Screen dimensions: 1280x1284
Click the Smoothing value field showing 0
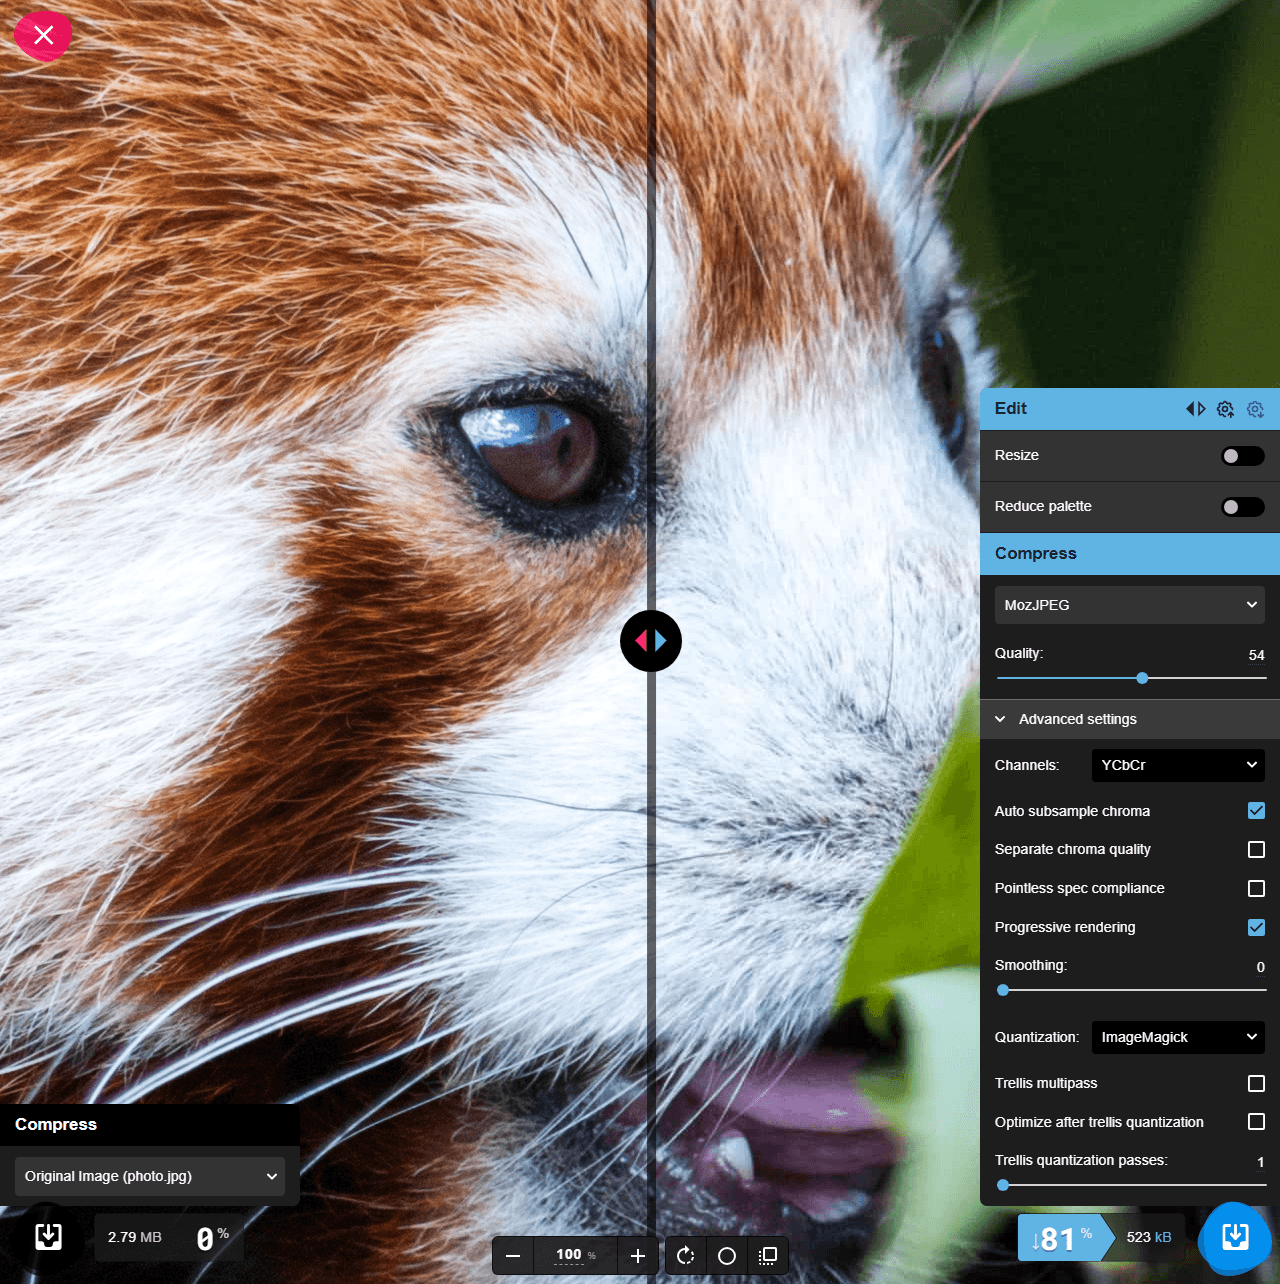(1260, 967)
